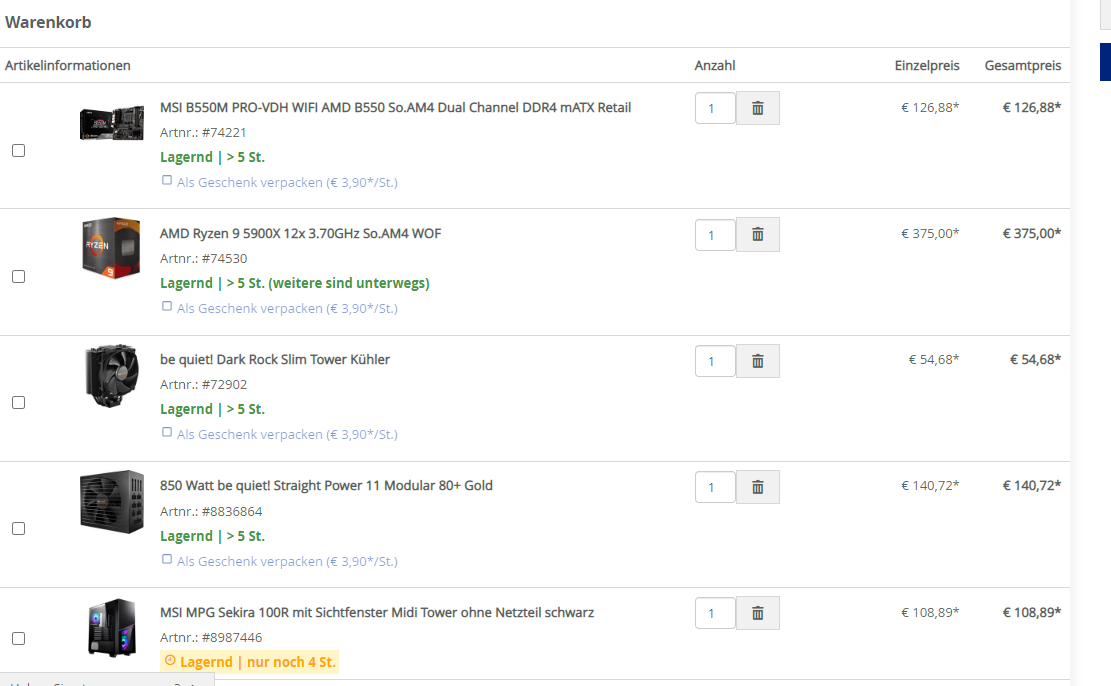Click article number 'Artnr.: #74530'
Screen dimensions: 1111x686
click(x=203, y=259)
